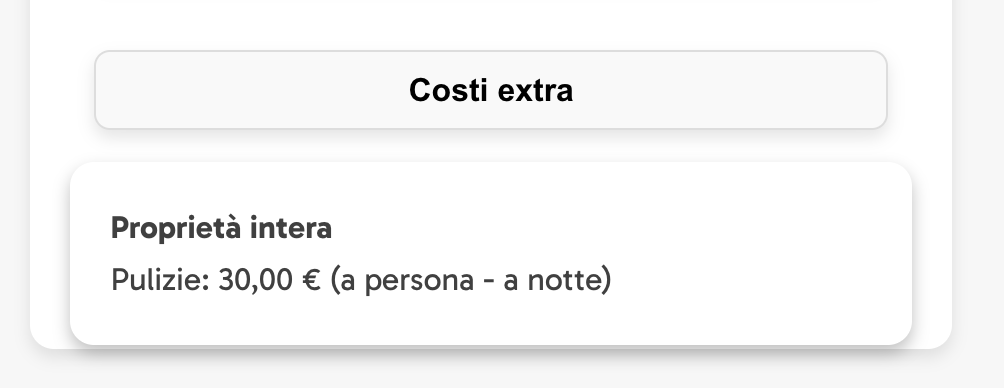The height and width of the screenshot is (388, 1004).
Task: Click the word persona in the fee line
Action: click(419, 280)
